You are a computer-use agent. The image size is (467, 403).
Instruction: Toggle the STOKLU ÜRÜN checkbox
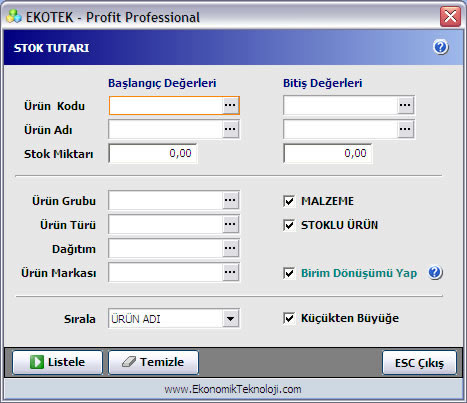[x=289, y=225]
